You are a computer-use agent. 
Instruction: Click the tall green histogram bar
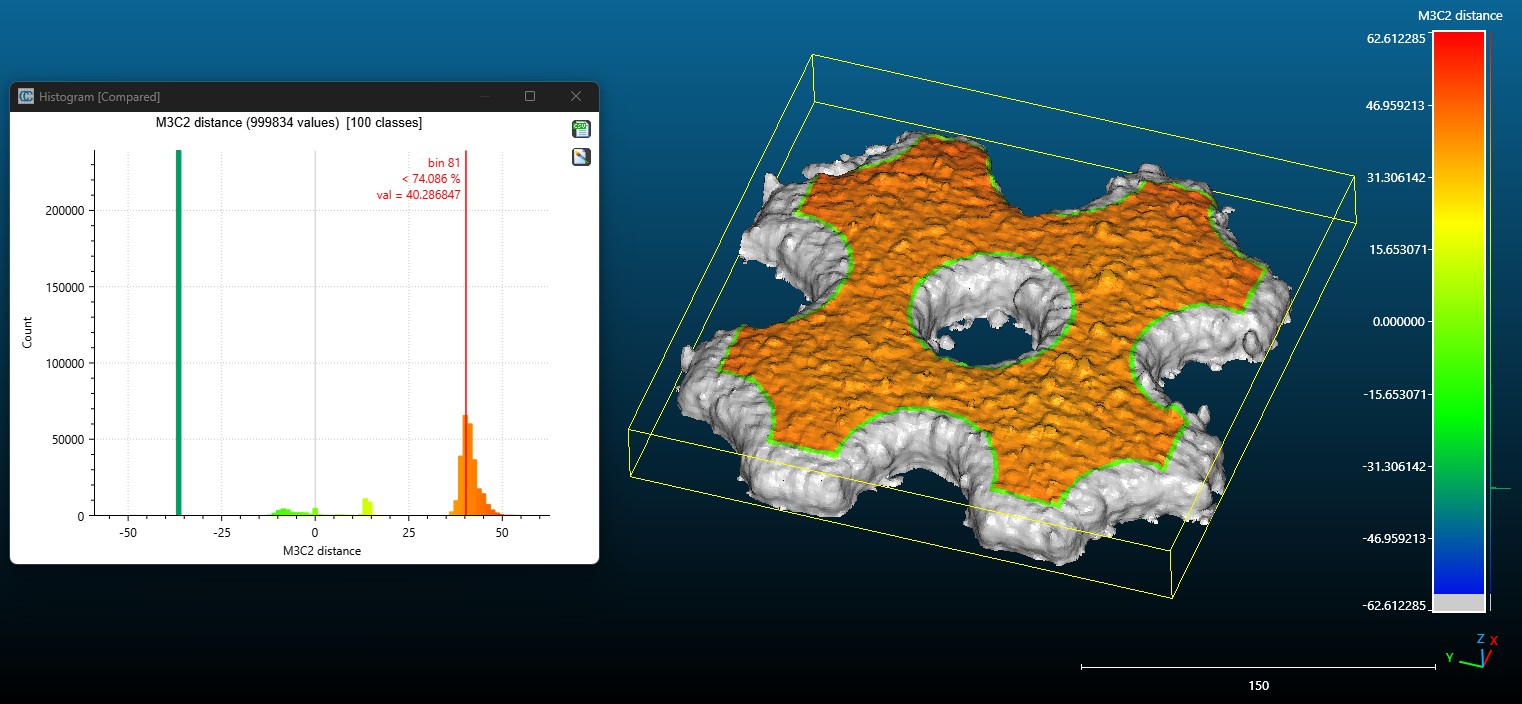178,330
